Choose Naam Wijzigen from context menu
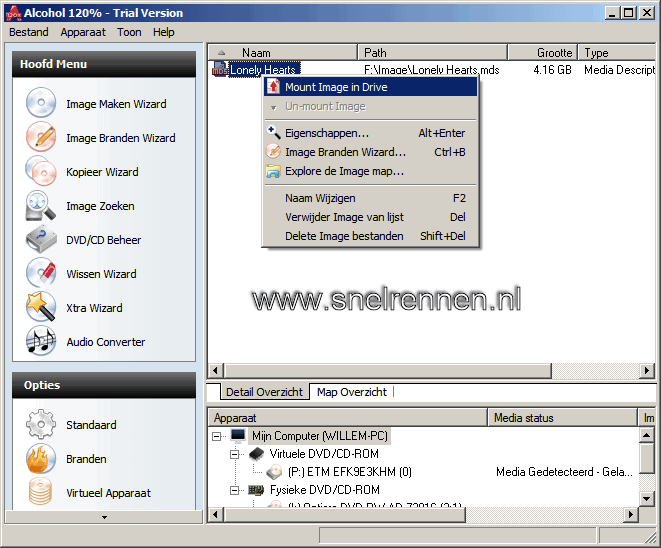Image resolution: width=661 pixels, height=548 pixels. [x=371, y=198]
